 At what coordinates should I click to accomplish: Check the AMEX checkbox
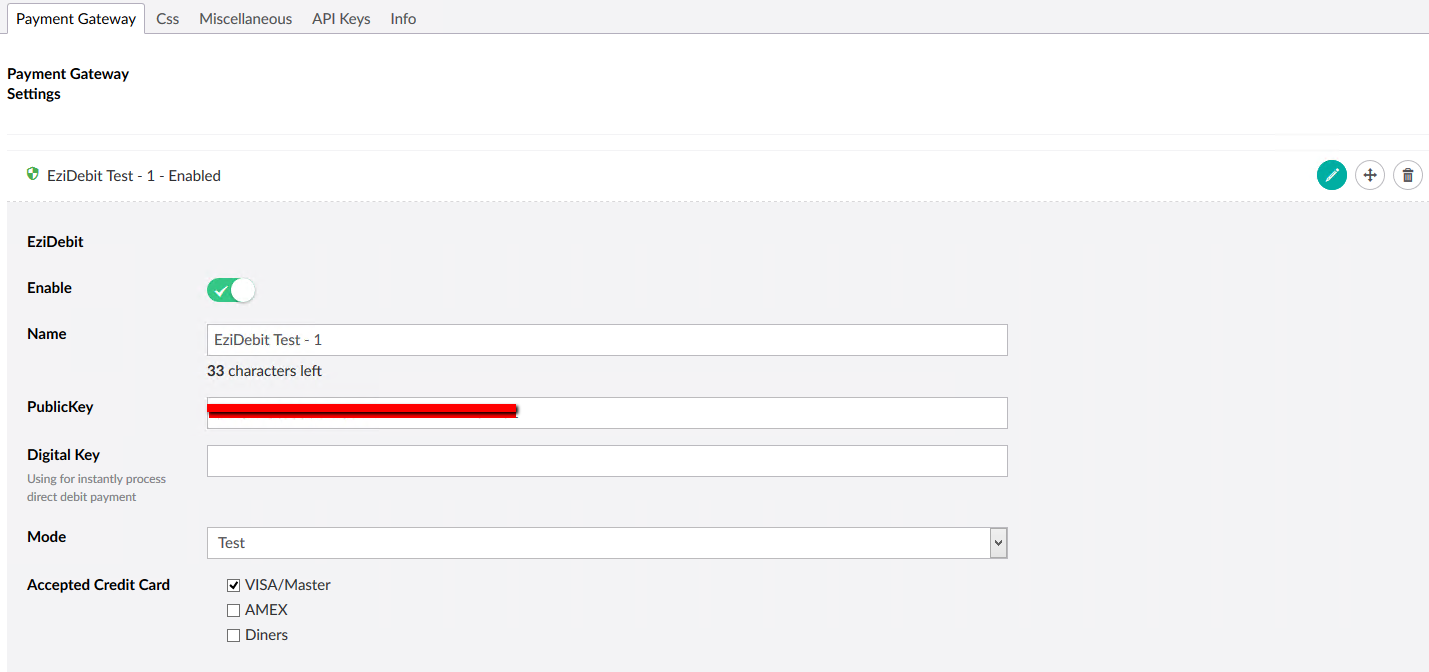[x=233, y=610]
